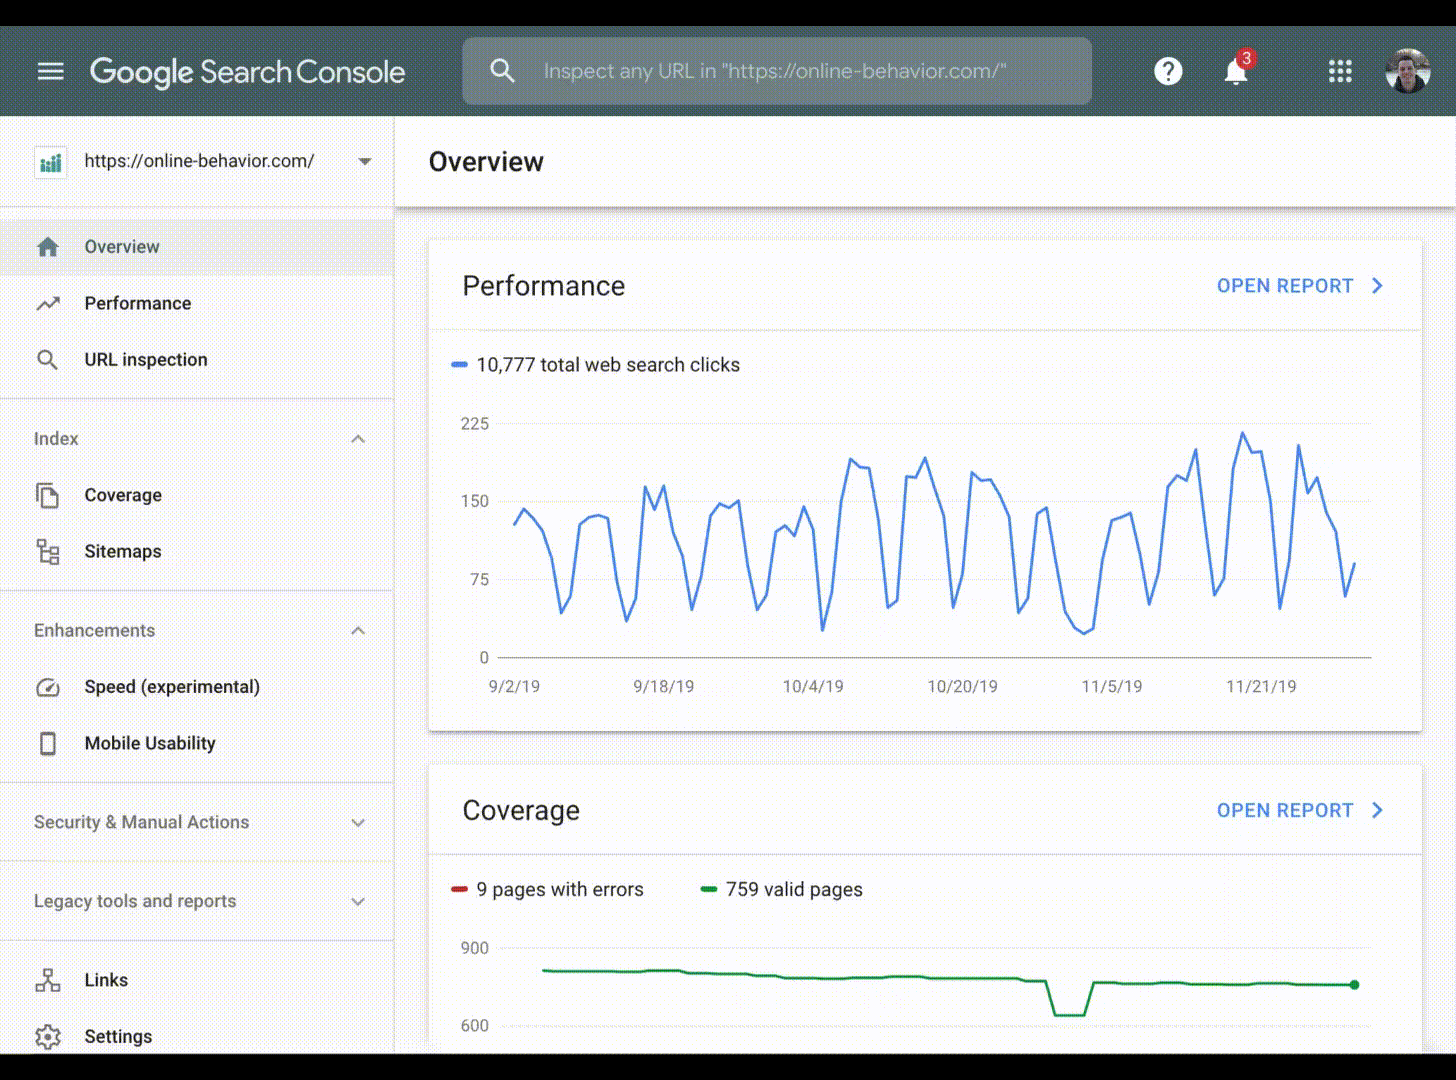Screen dimensions: 1456x1080
Task: Click the Settings gear icon in sidebar
Action: tap(48, 1036)
